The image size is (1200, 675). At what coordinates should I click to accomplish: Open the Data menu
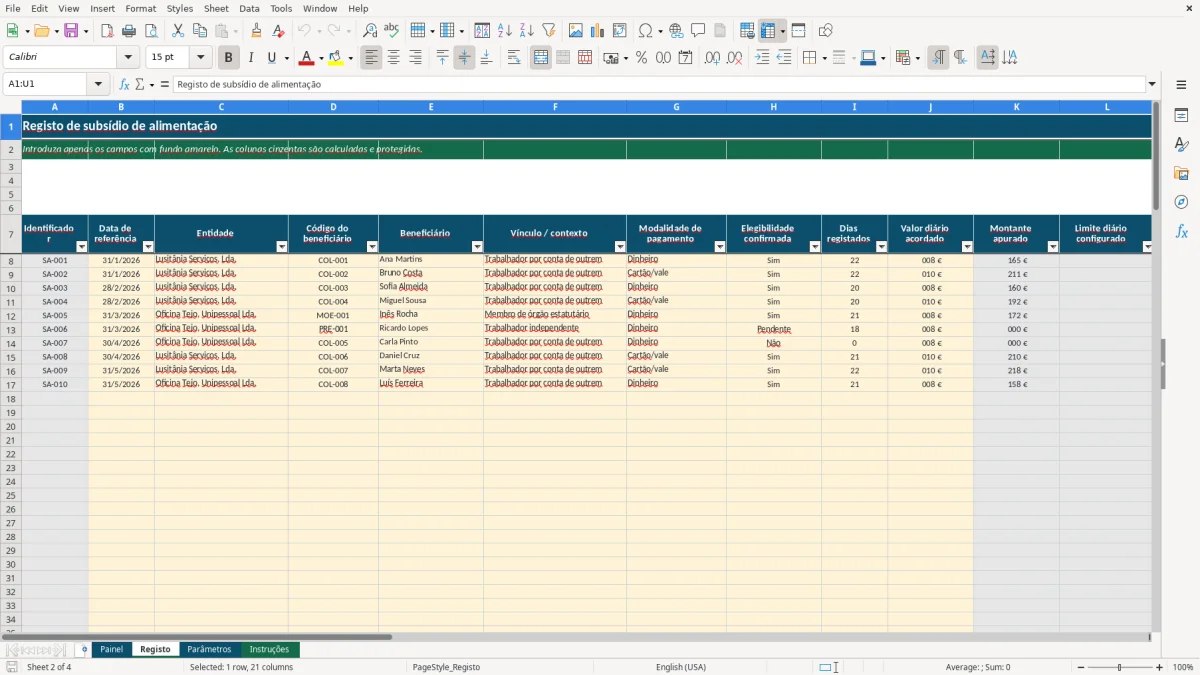coord(249,8)
